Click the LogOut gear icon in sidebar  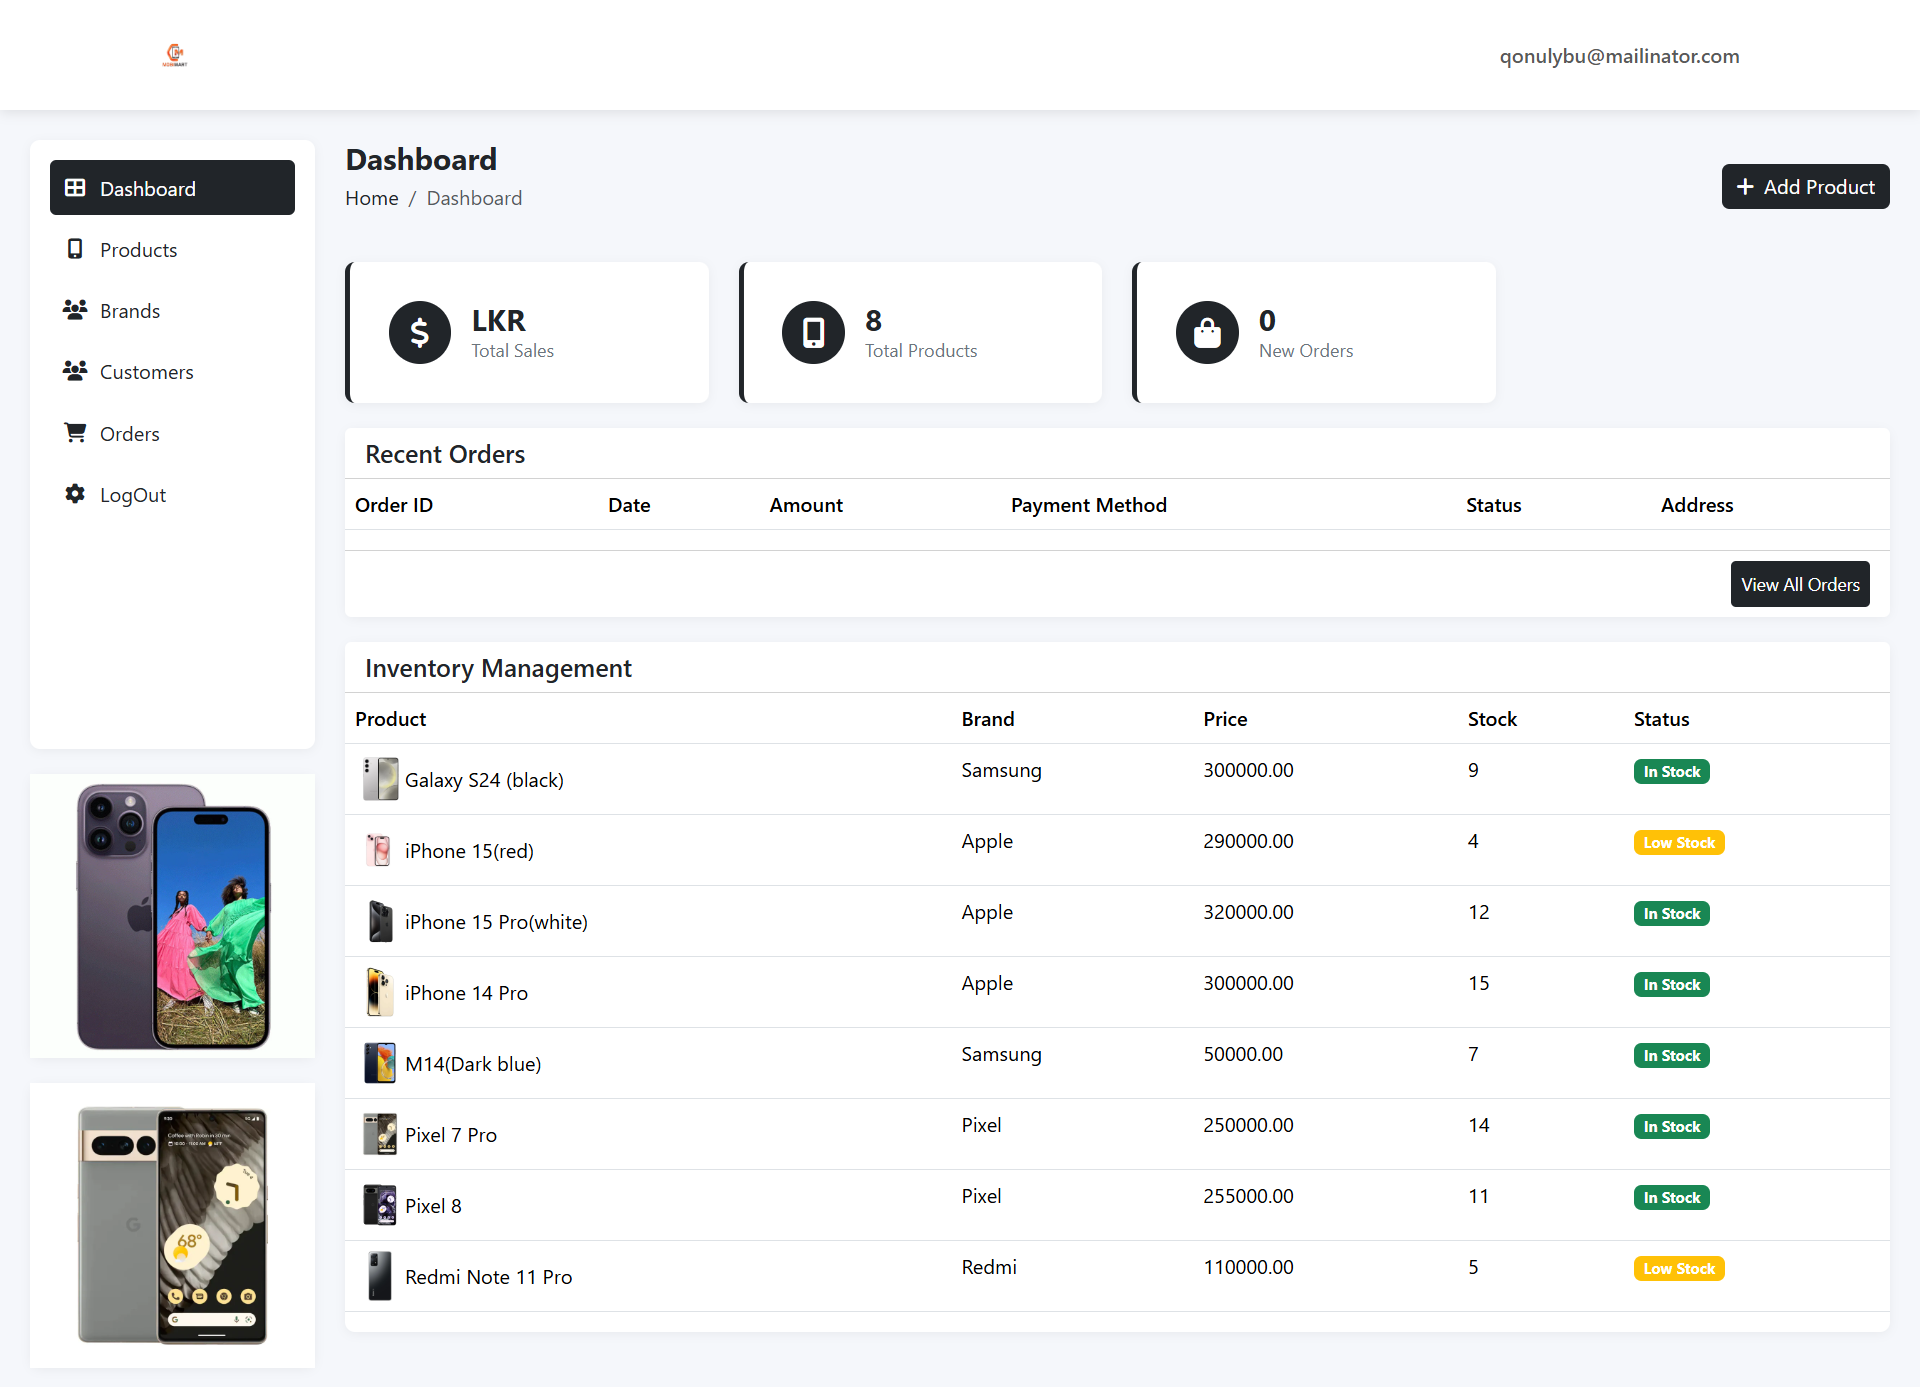[75, 494]
